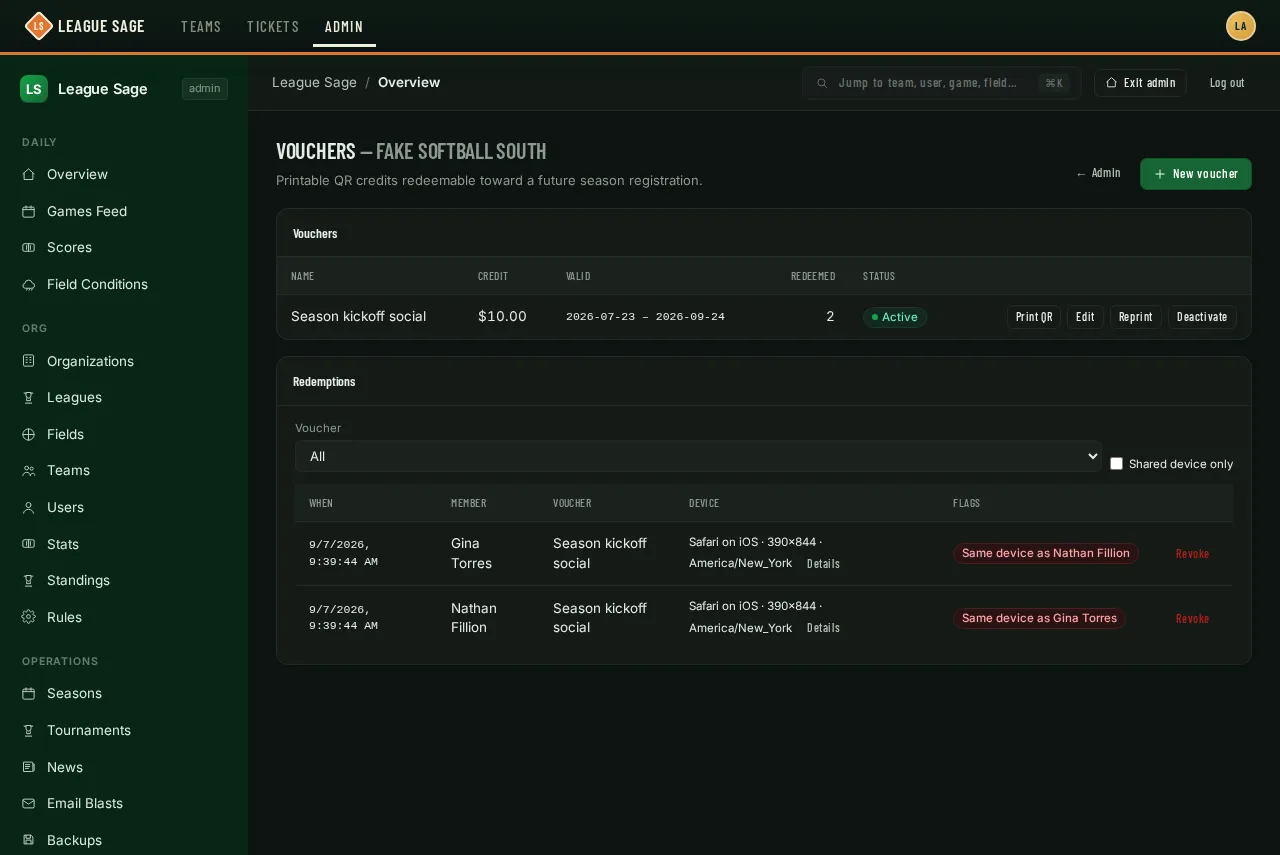Deactivate the Season kickoff social voucher
Viewport: 1280px width, 855px height.
pyautogui.click(x=1202, y=317)
